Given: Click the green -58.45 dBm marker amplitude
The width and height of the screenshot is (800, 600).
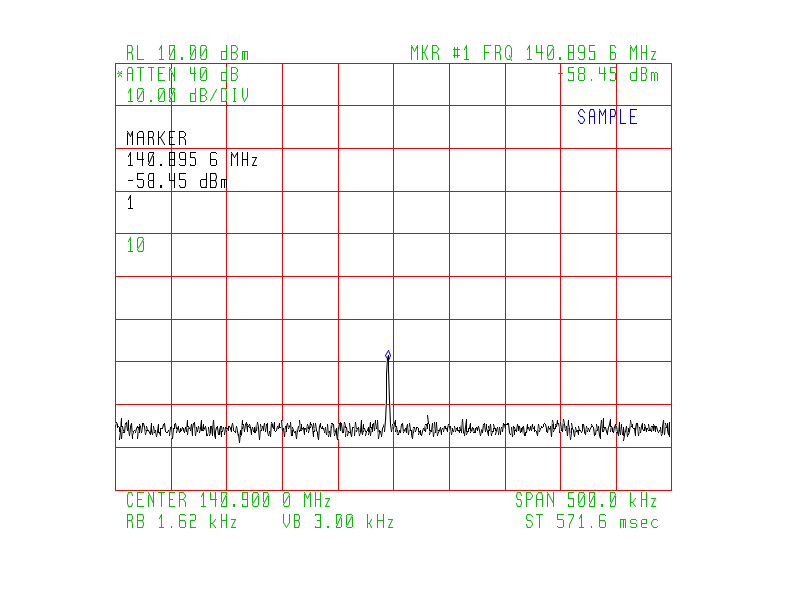Looking at the screenshot, I should coord(608,74).
